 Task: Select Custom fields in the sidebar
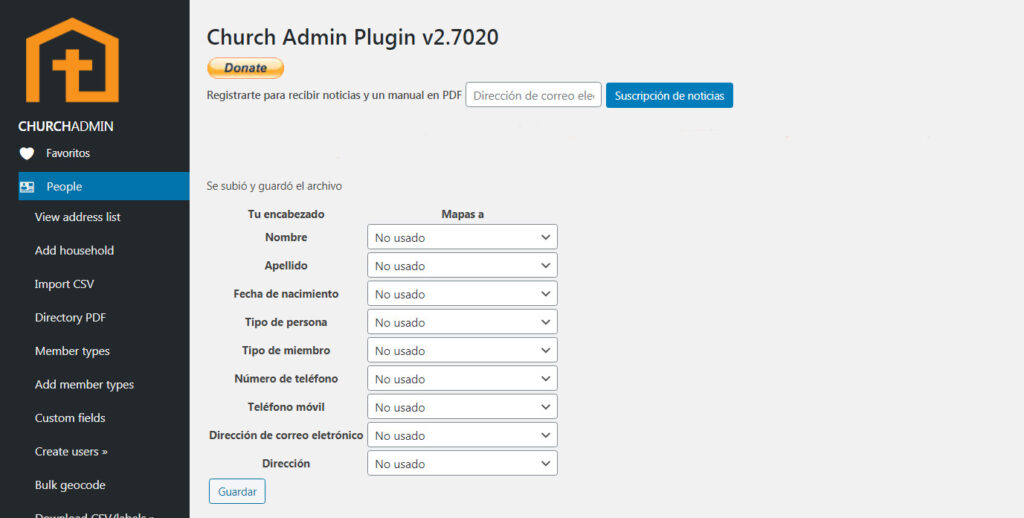70,418
